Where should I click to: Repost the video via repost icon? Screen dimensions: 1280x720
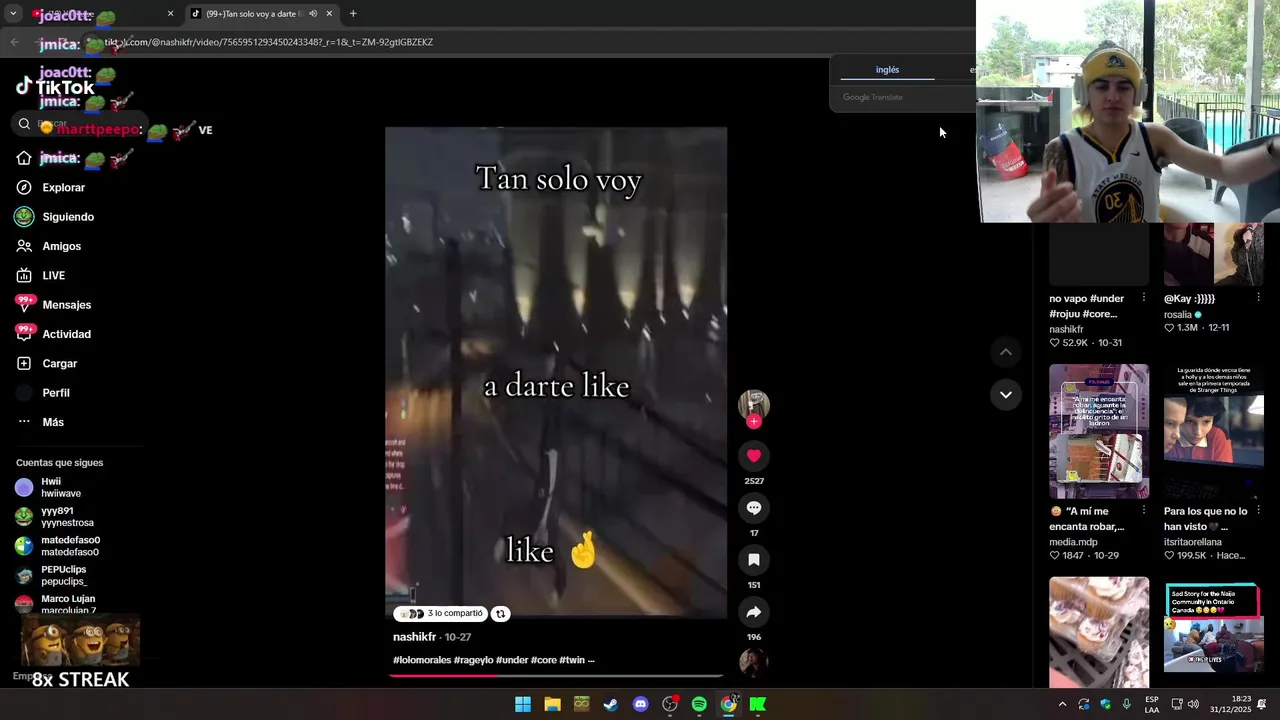pos(501,614)
